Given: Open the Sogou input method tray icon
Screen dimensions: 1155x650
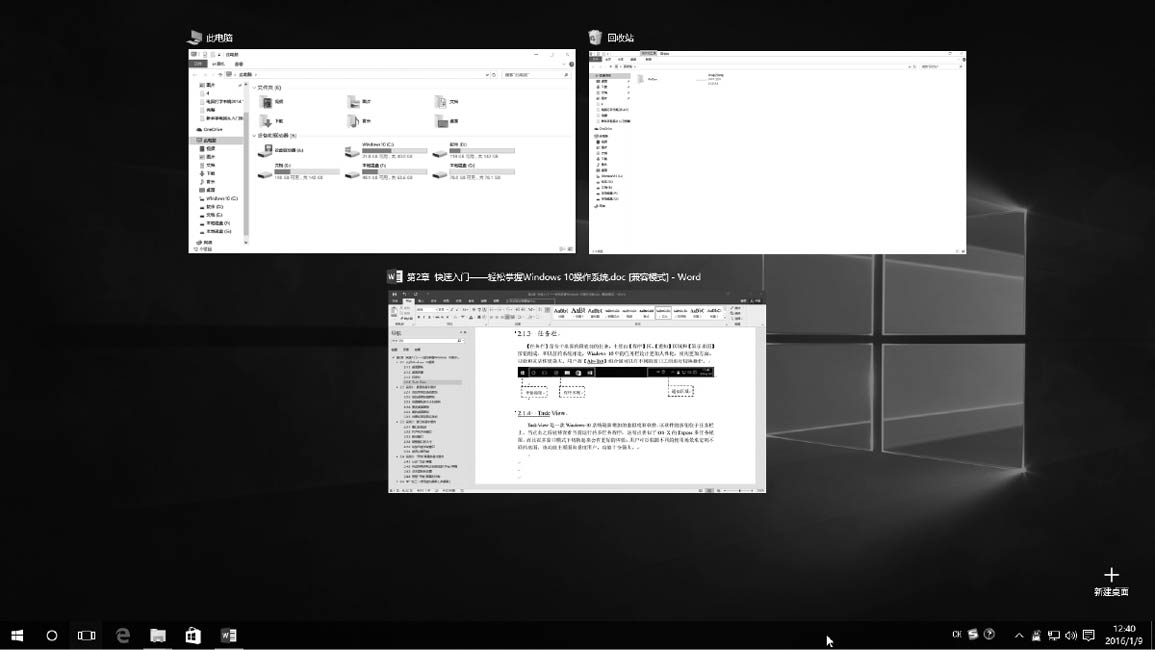Looking at the screenshot, I should coord(972,635).
